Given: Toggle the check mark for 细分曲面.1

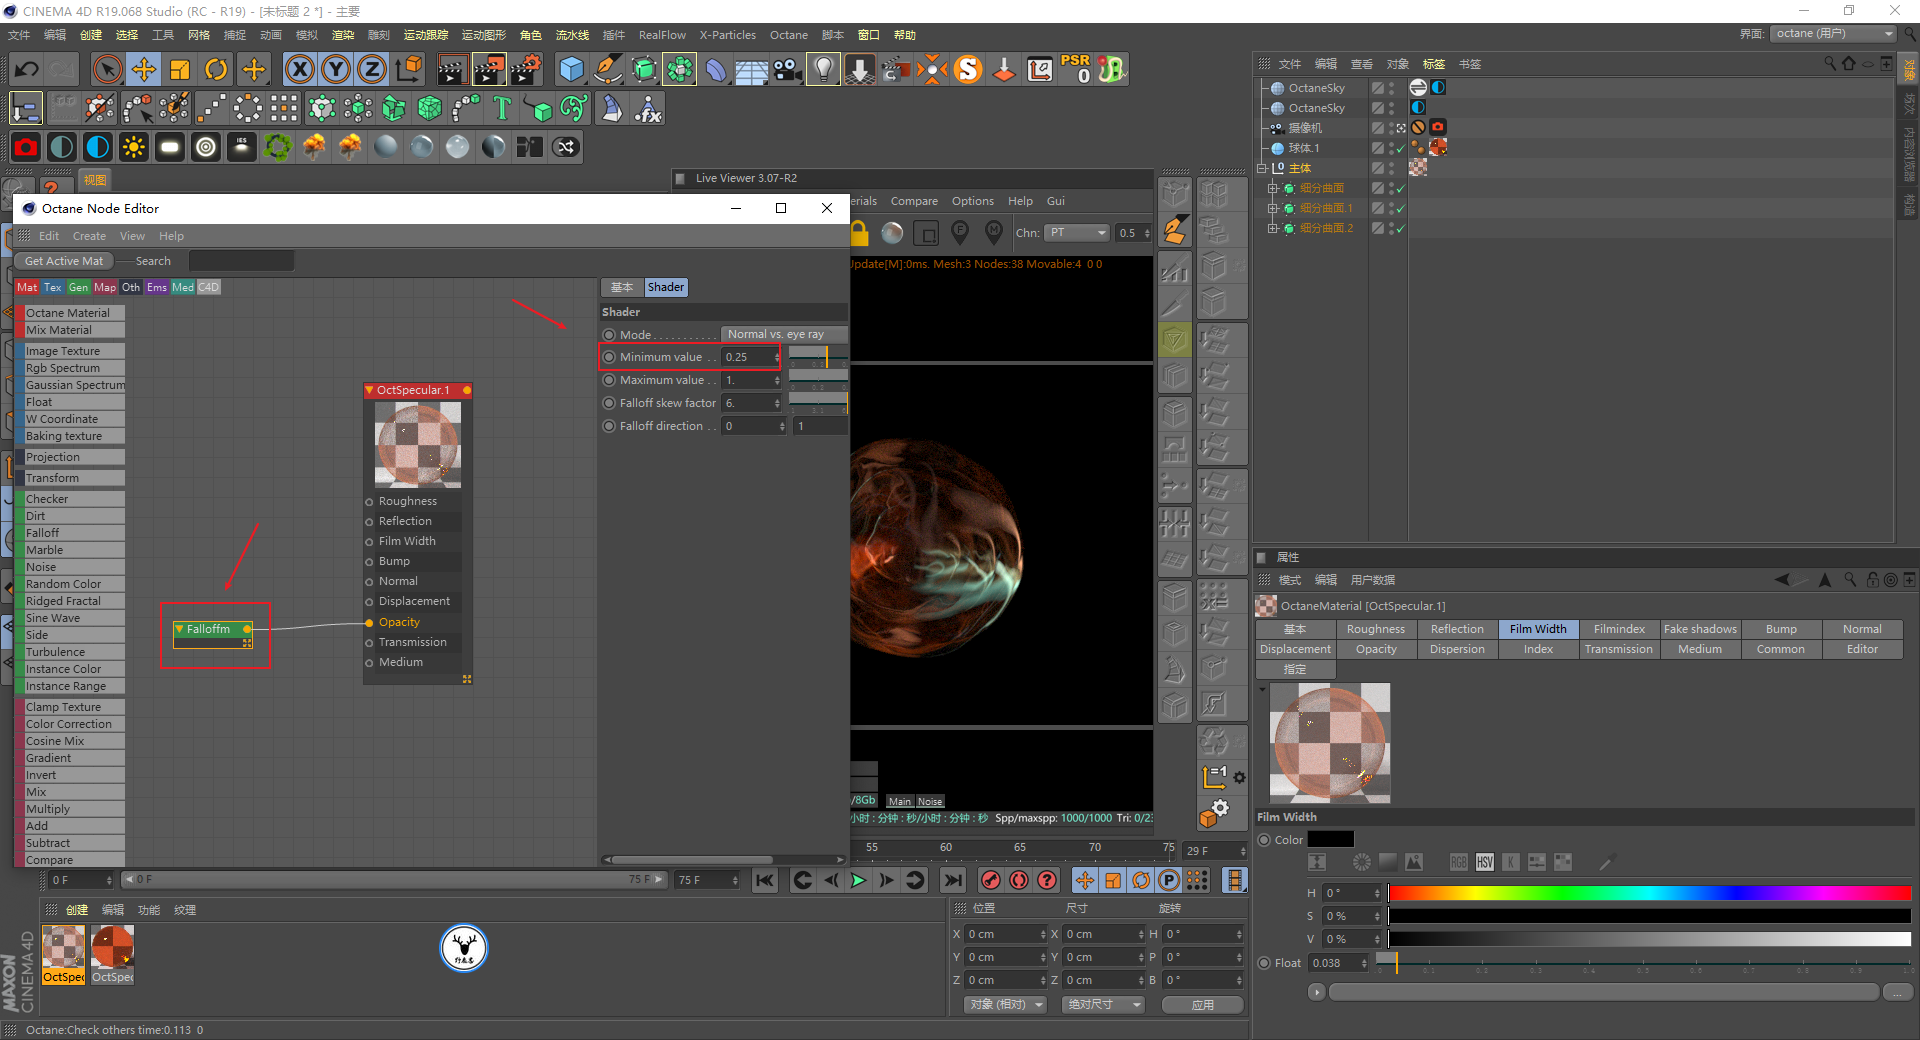Looking at the screenshot, I should (1400, 208).
